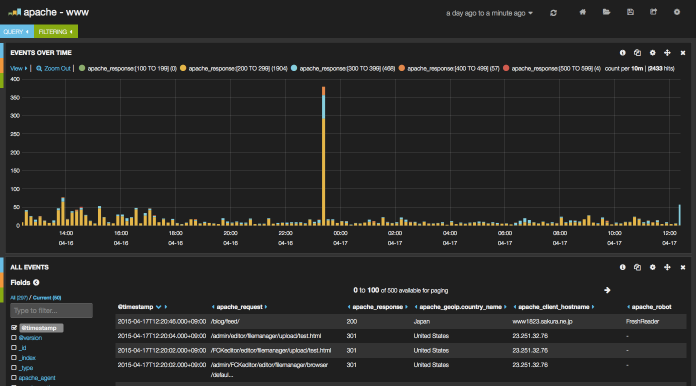
Task: Collapse the FILTERING tab
Action: click(56, 32)
